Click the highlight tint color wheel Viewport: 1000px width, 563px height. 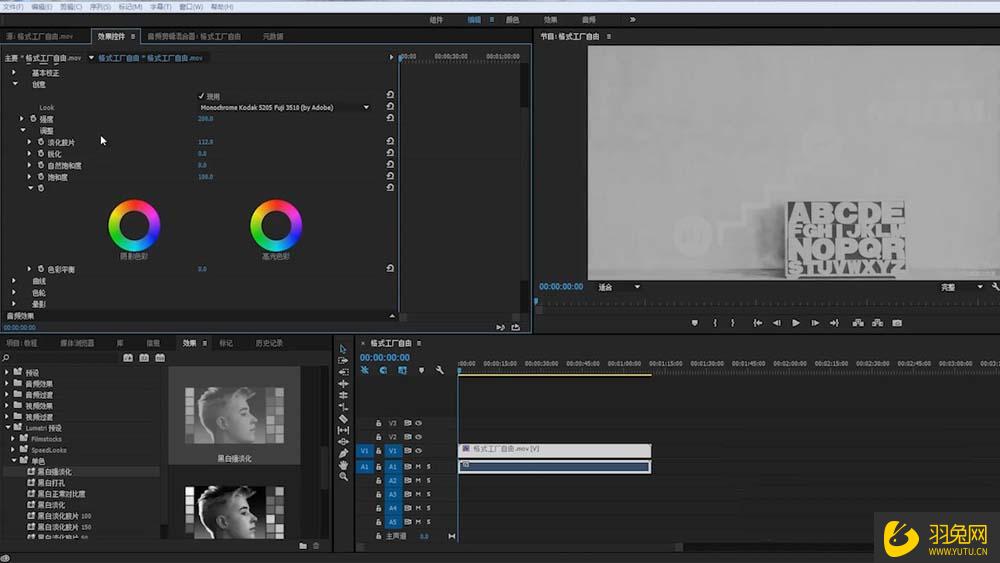pos(276,224)
